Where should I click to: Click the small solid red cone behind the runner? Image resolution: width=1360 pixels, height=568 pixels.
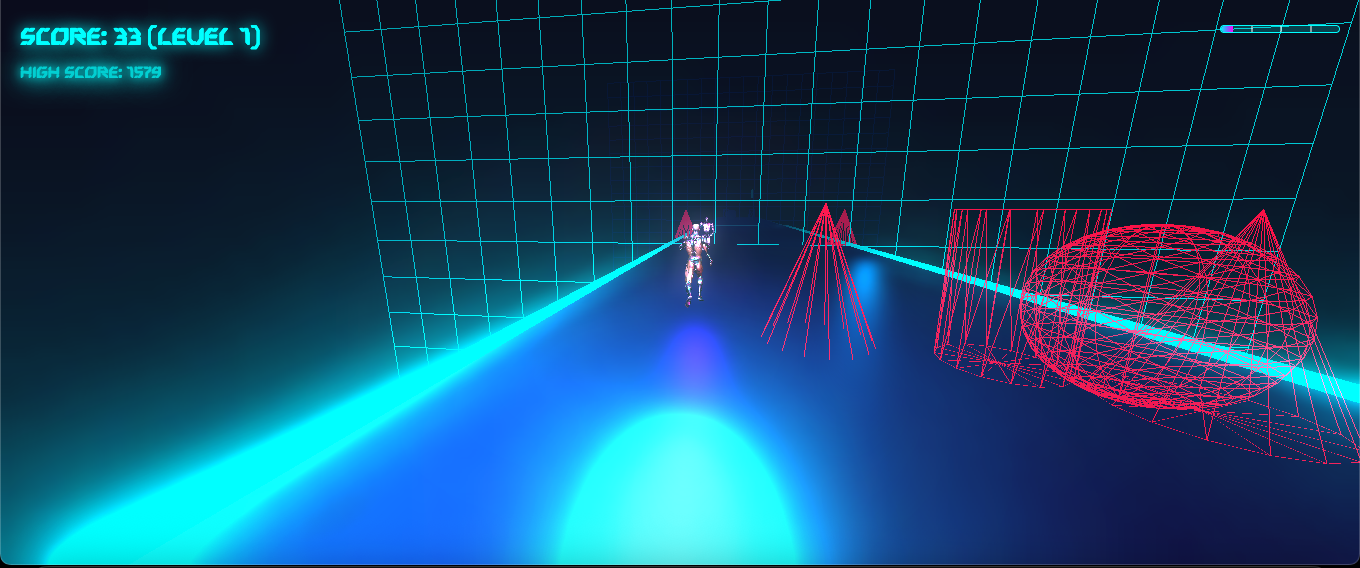[x=684, y=223]
